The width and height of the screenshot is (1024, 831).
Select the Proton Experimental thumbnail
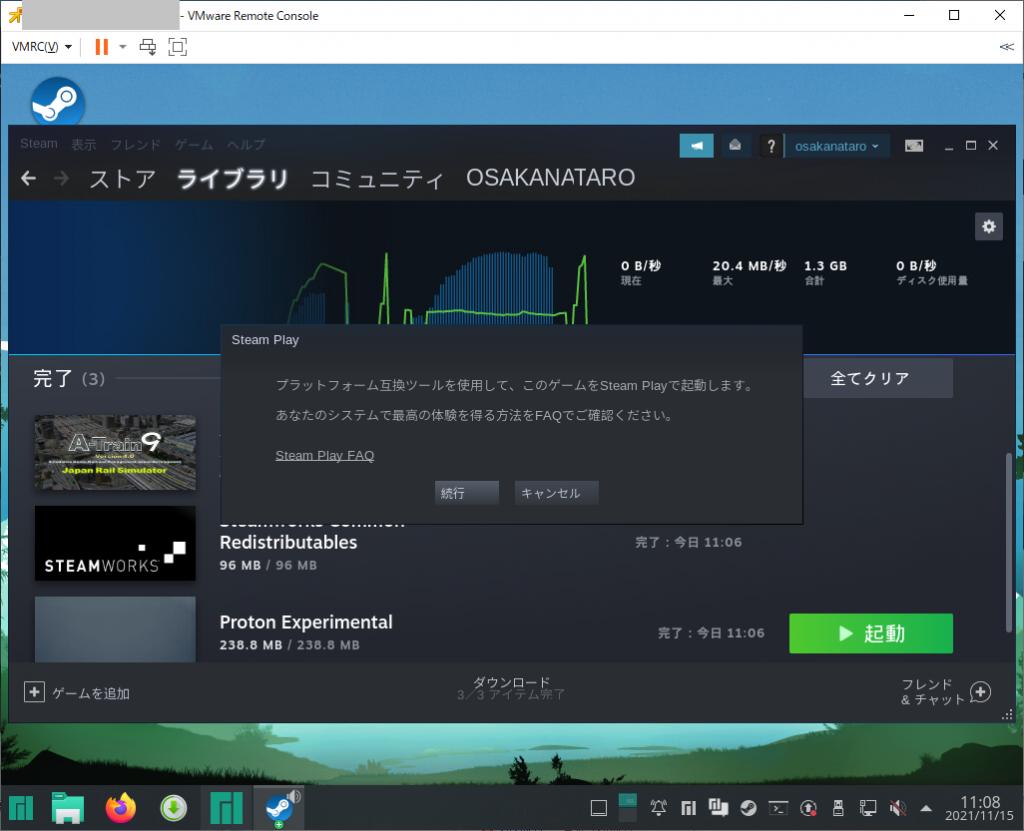click(x=115, y=628)
